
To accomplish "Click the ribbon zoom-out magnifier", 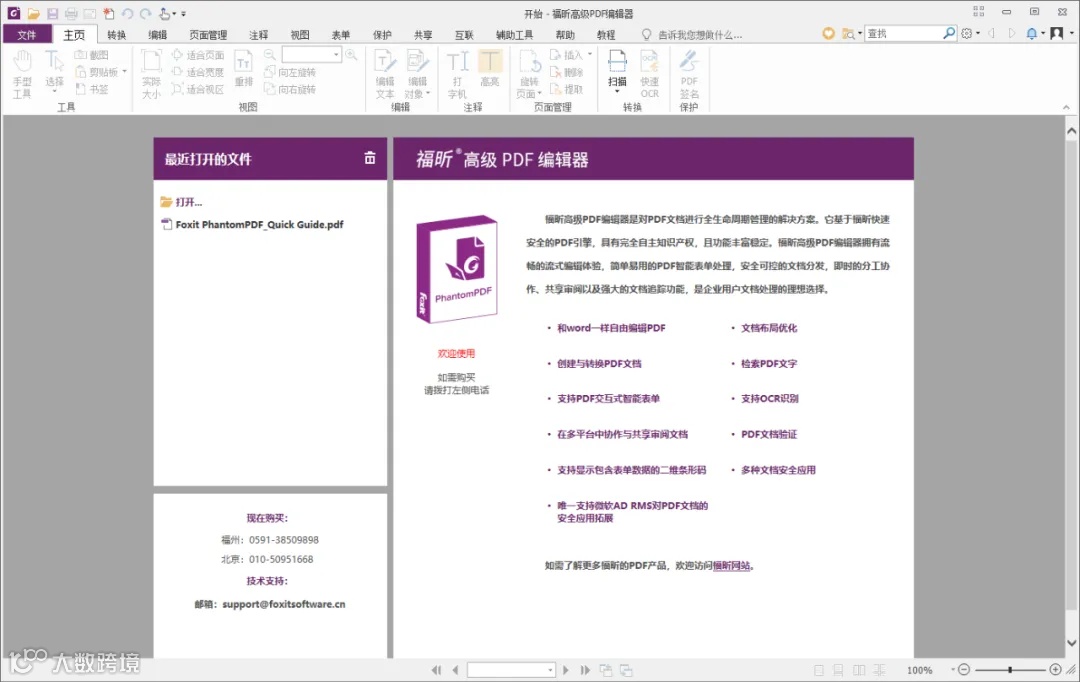I will click(269, 54).
